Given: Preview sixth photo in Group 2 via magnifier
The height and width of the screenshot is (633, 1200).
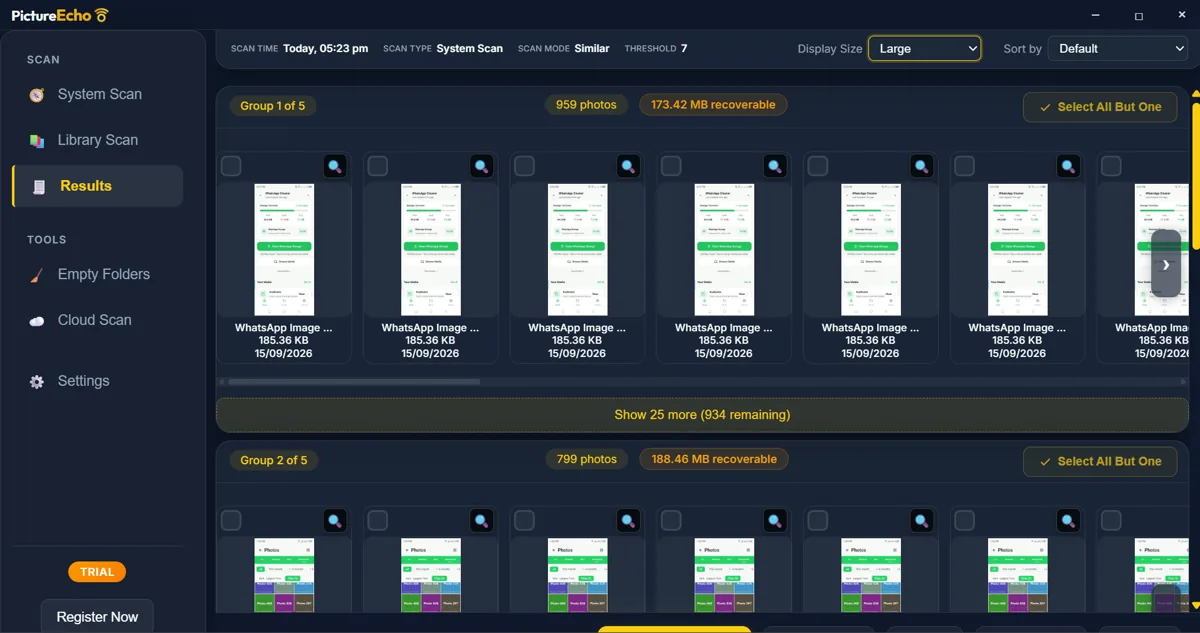Looking at the screenshot, I should pos(1069,520).
